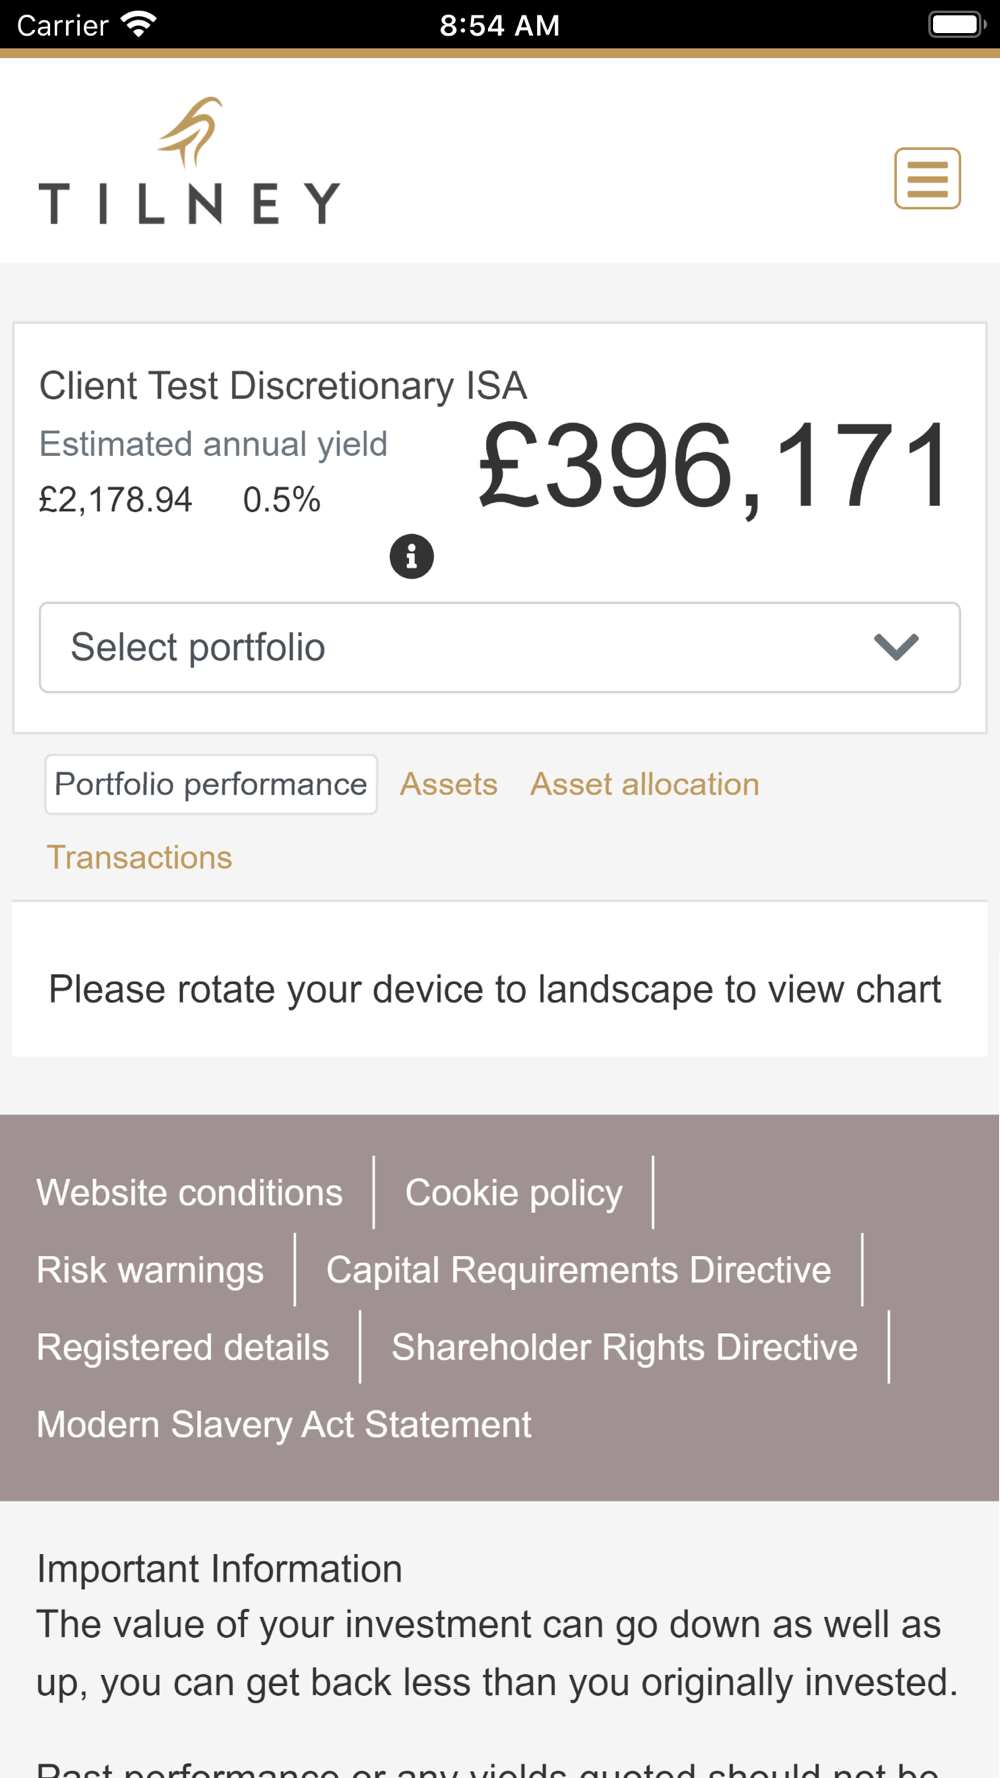
Task: Read the Modern Slavery Act Statement
Action: click(x=284, y=1424)
